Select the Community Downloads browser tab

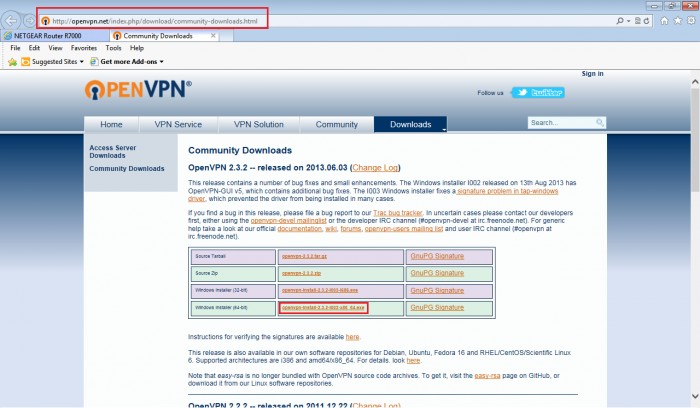click(x=164, y=35)
